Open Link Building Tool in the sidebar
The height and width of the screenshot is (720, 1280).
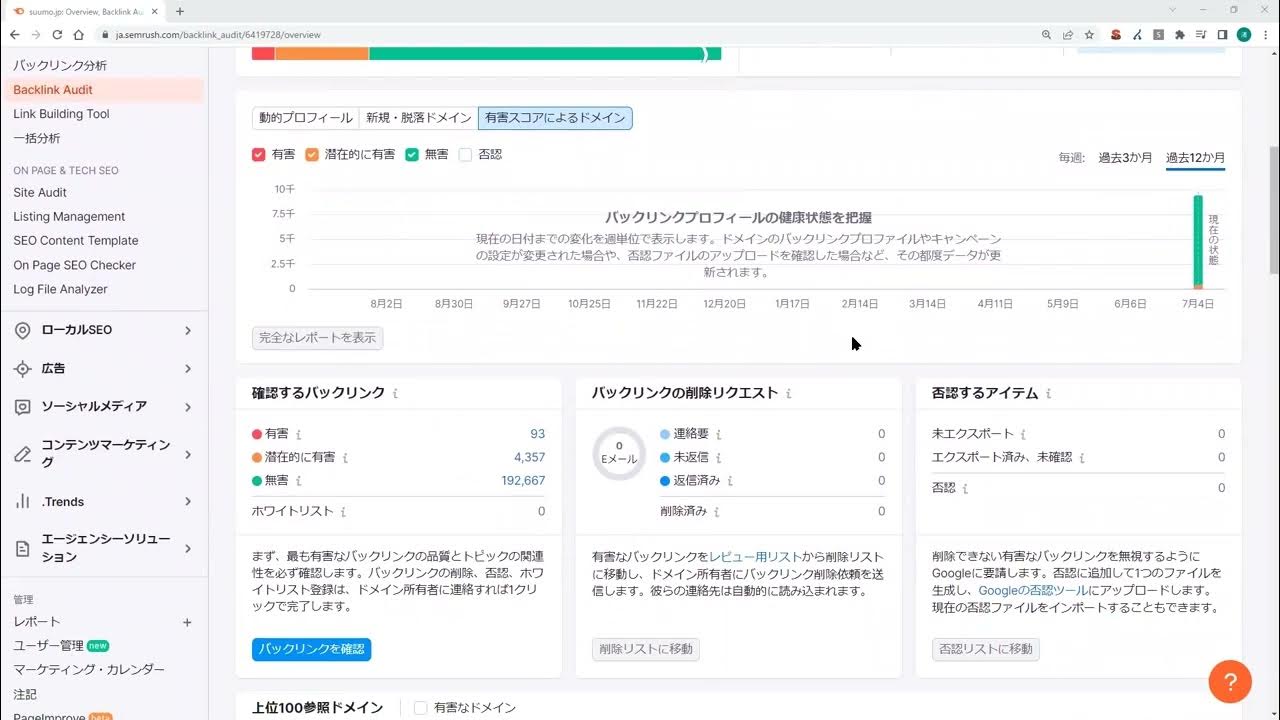61,114
